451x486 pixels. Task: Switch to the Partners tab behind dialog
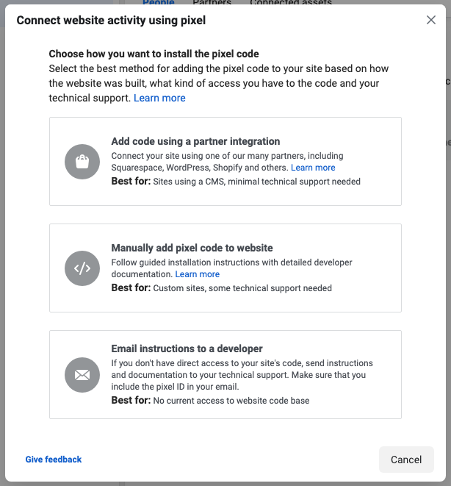point(212,2)
